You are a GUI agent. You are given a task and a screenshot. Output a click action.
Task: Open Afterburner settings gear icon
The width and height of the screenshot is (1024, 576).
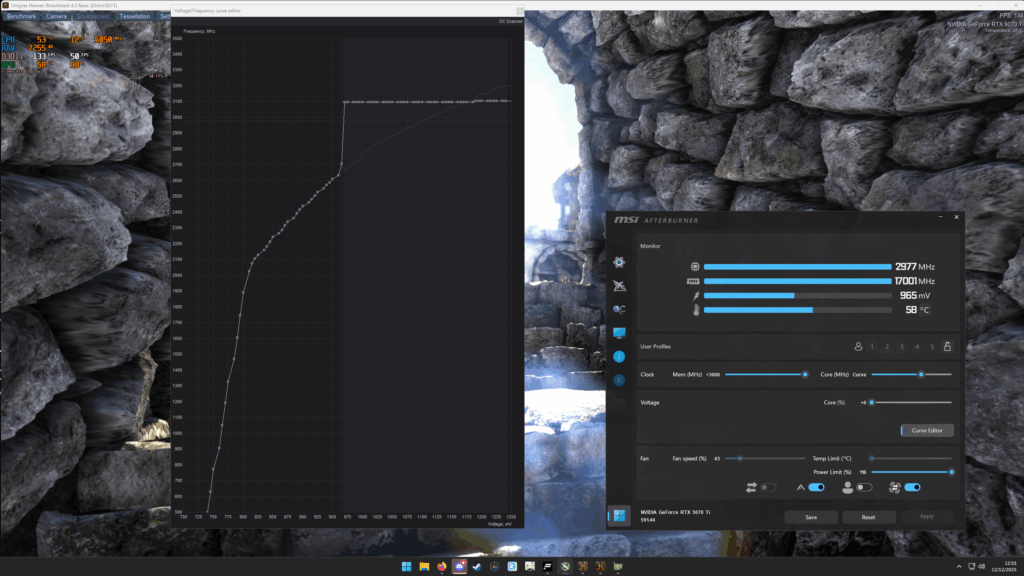coord(619,263)
